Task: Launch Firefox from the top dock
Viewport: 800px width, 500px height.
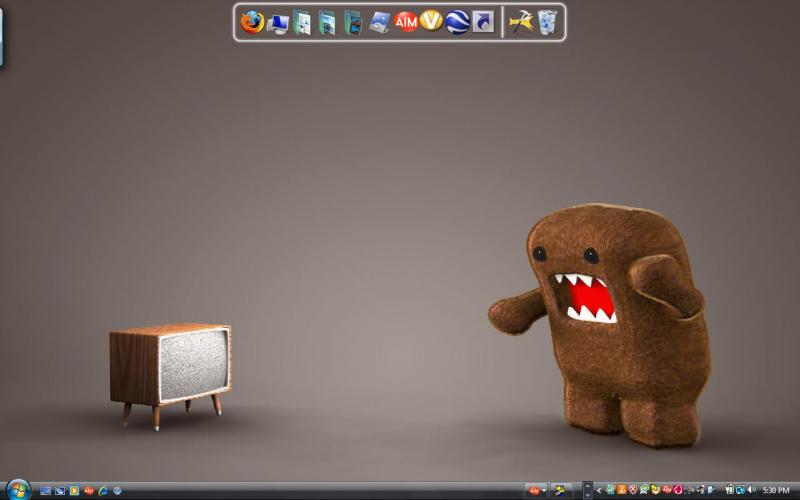Action: tap(253, 22)
